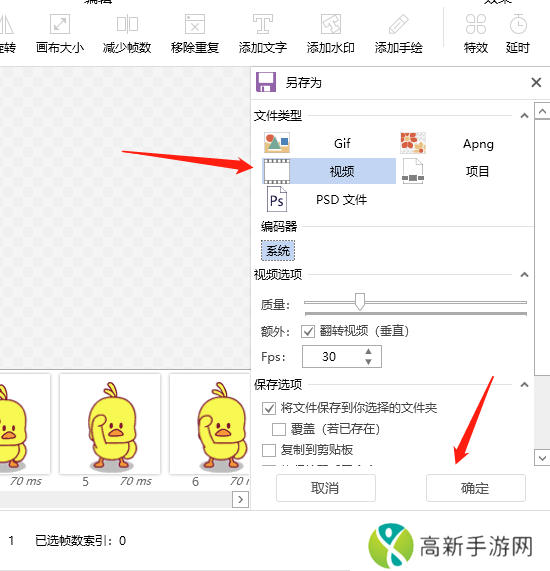This screenshot has height=571, width=550.
Task: Toggle 翻转视频（垂直） checkbox
Action: [308, 331]
